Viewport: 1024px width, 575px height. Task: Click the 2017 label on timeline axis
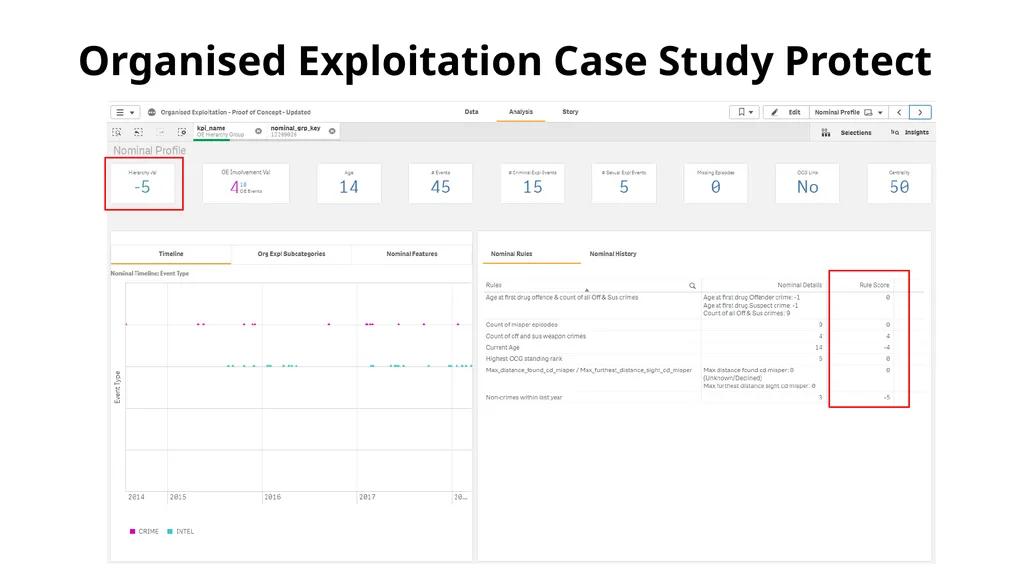click(x=367, y=497)
